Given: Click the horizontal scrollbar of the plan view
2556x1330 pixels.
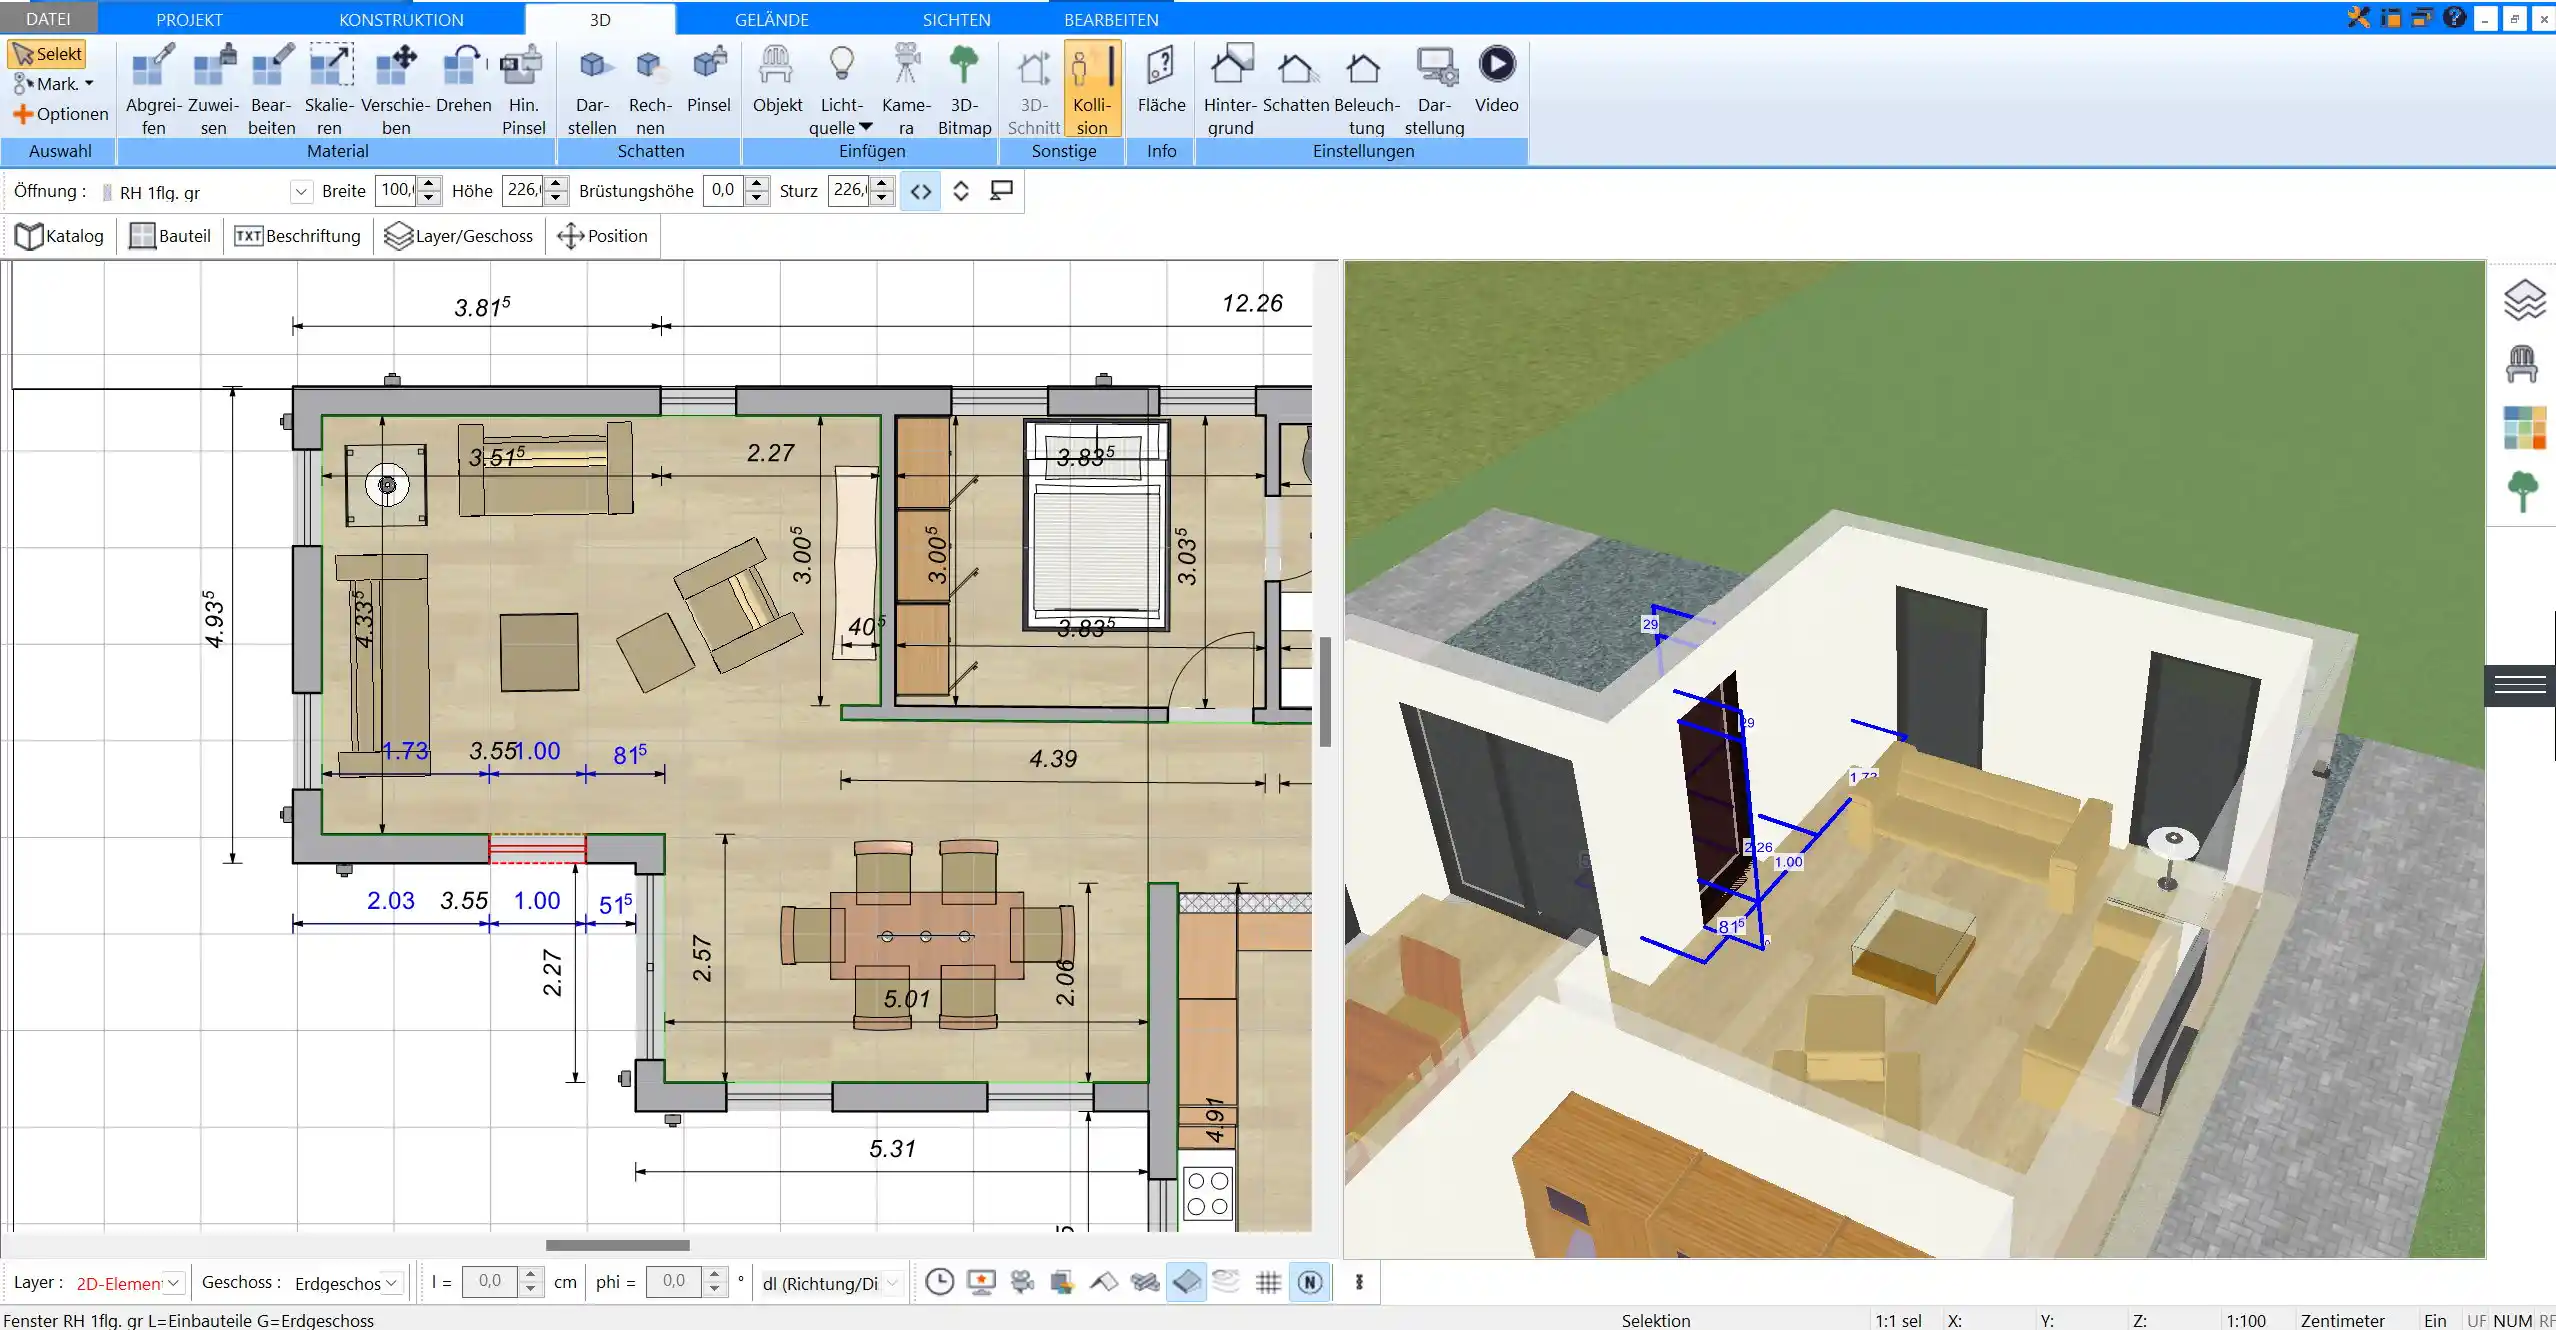Looking at the screenshot, I should [617, 1245].
